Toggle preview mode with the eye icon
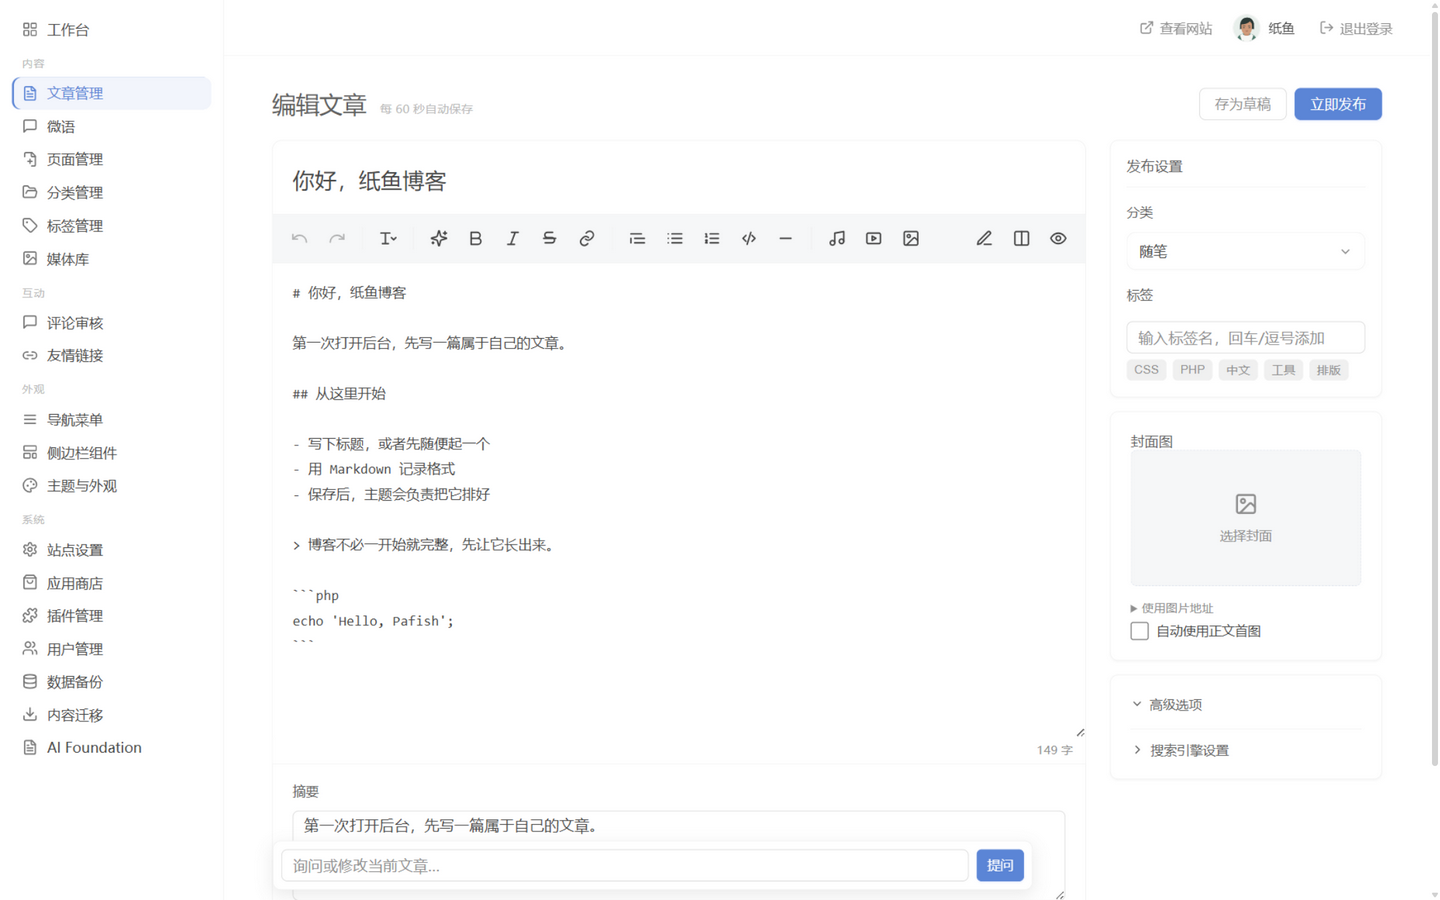 coord(1058,239)
